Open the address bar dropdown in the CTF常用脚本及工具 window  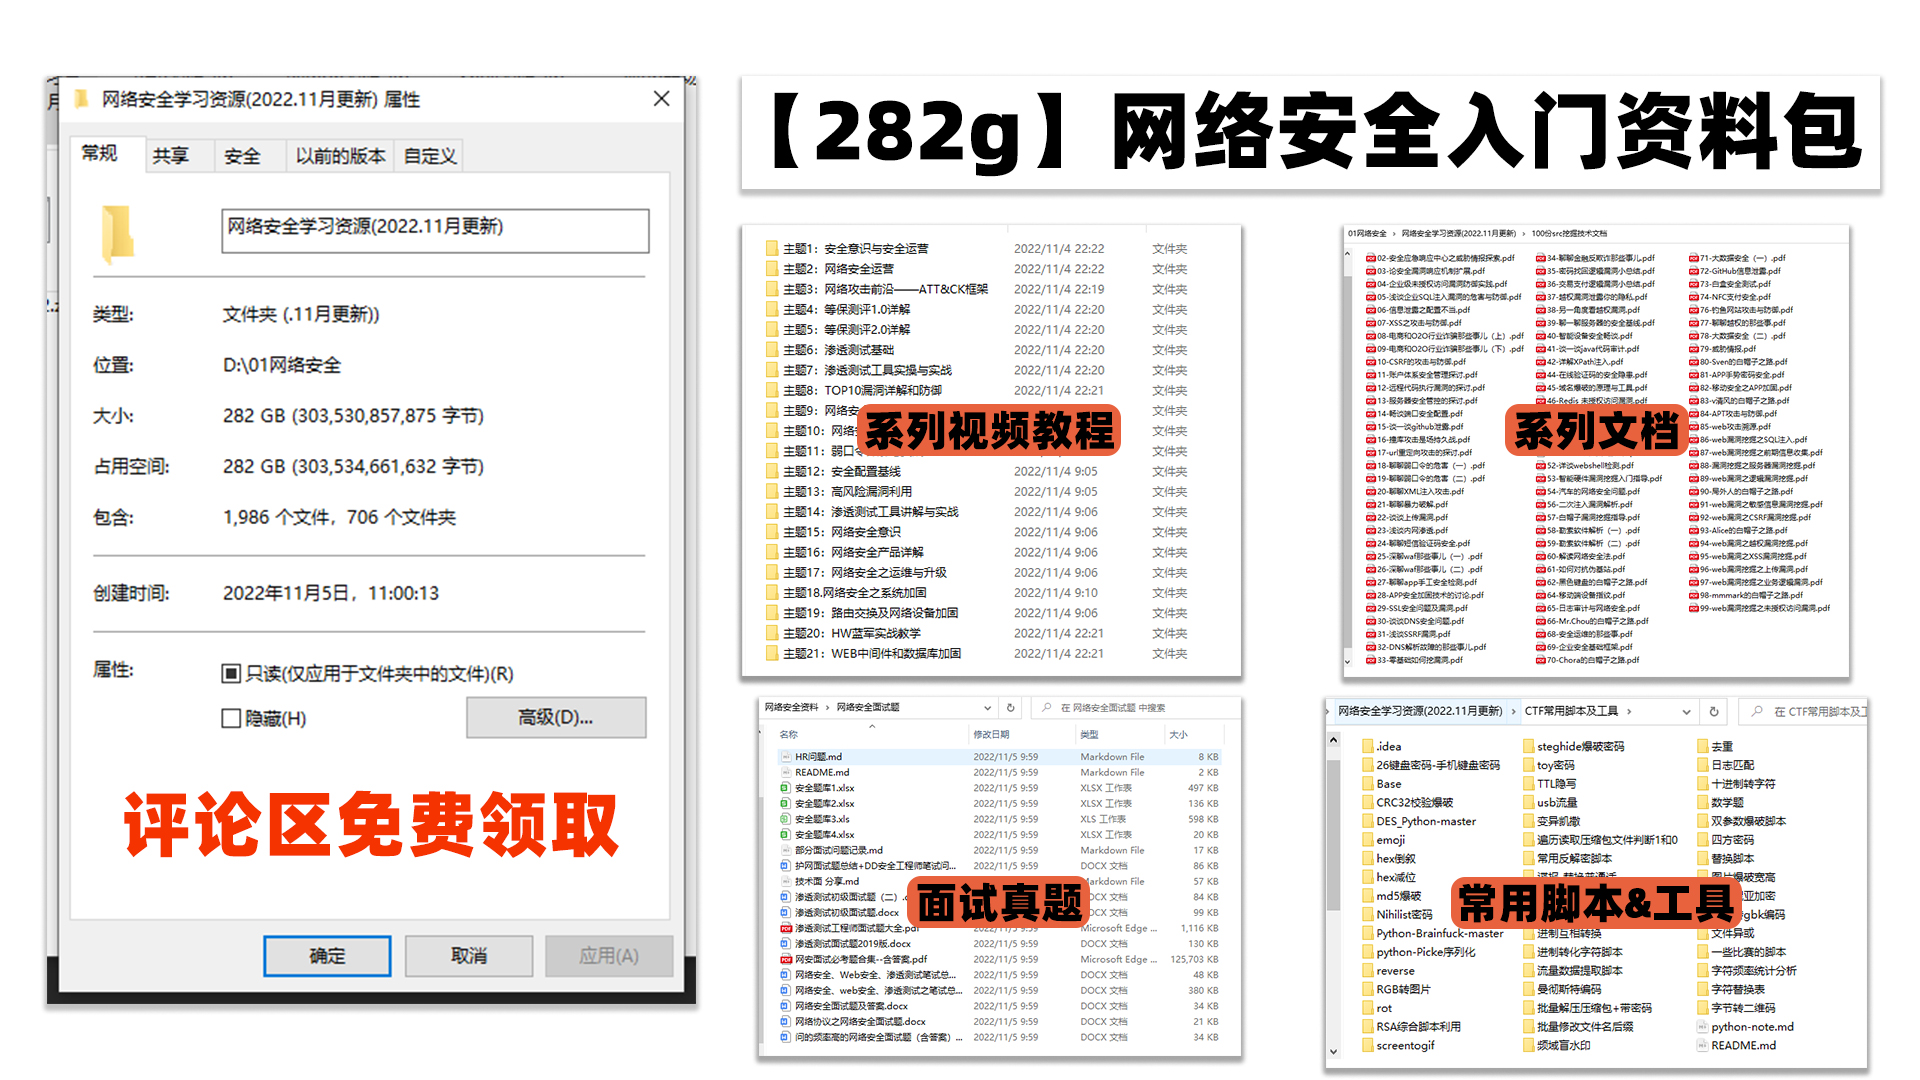point(1686,711)
